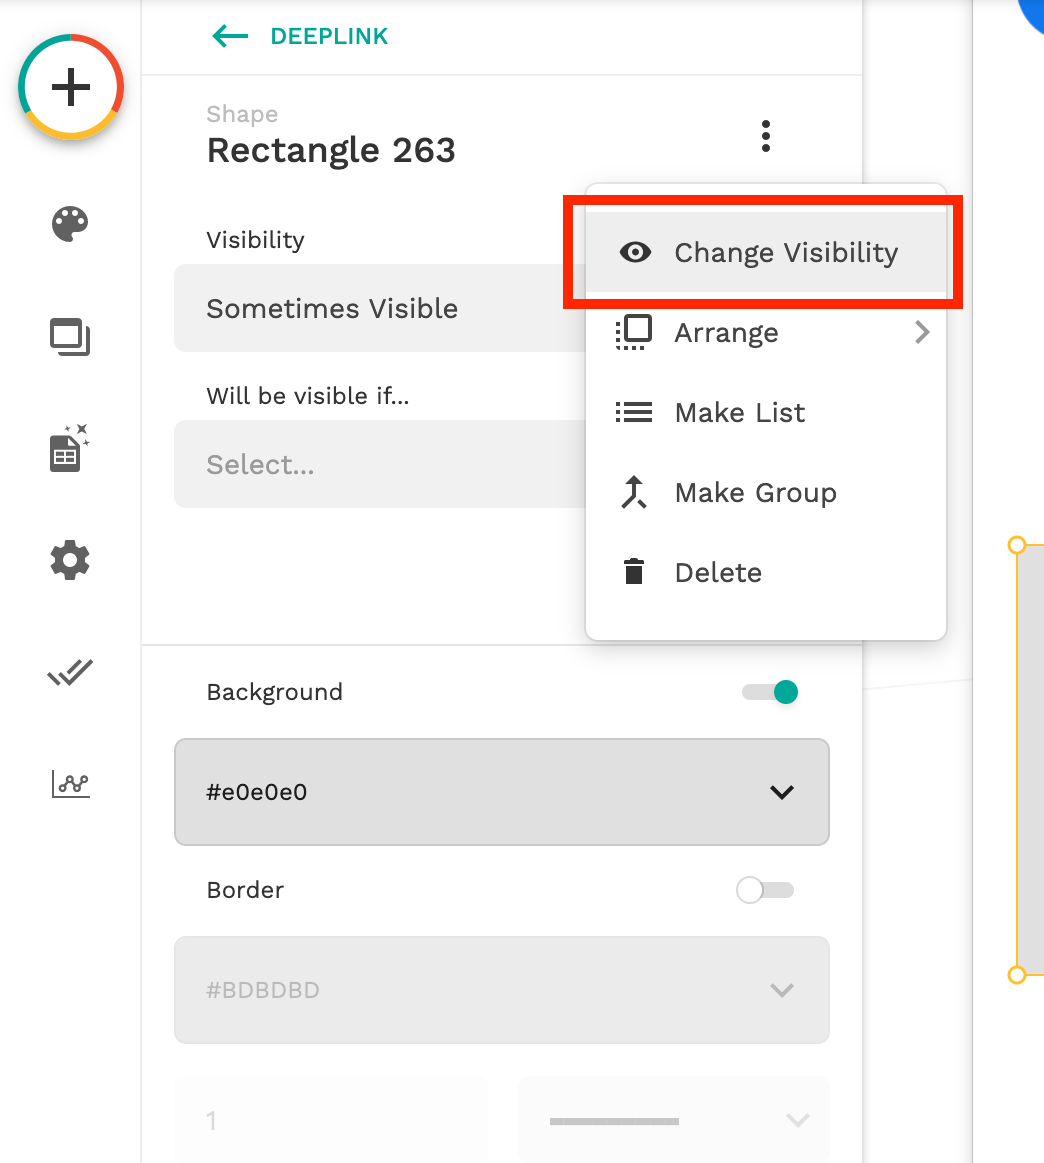This screenshot has height=1163, width=1044.
Task: Open the analytics chart icon
Action: [x=70, y=784]
